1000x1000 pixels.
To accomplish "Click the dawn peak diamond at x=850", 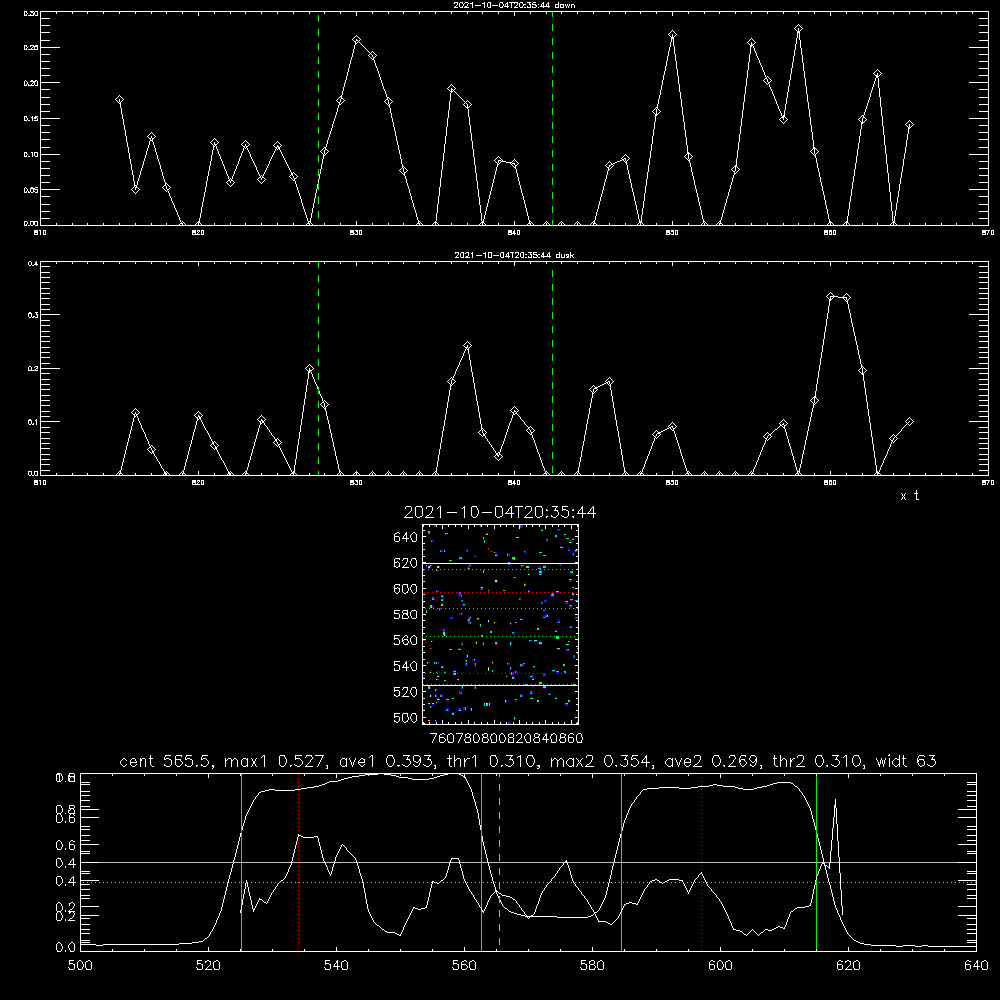I will coord(672,34).
